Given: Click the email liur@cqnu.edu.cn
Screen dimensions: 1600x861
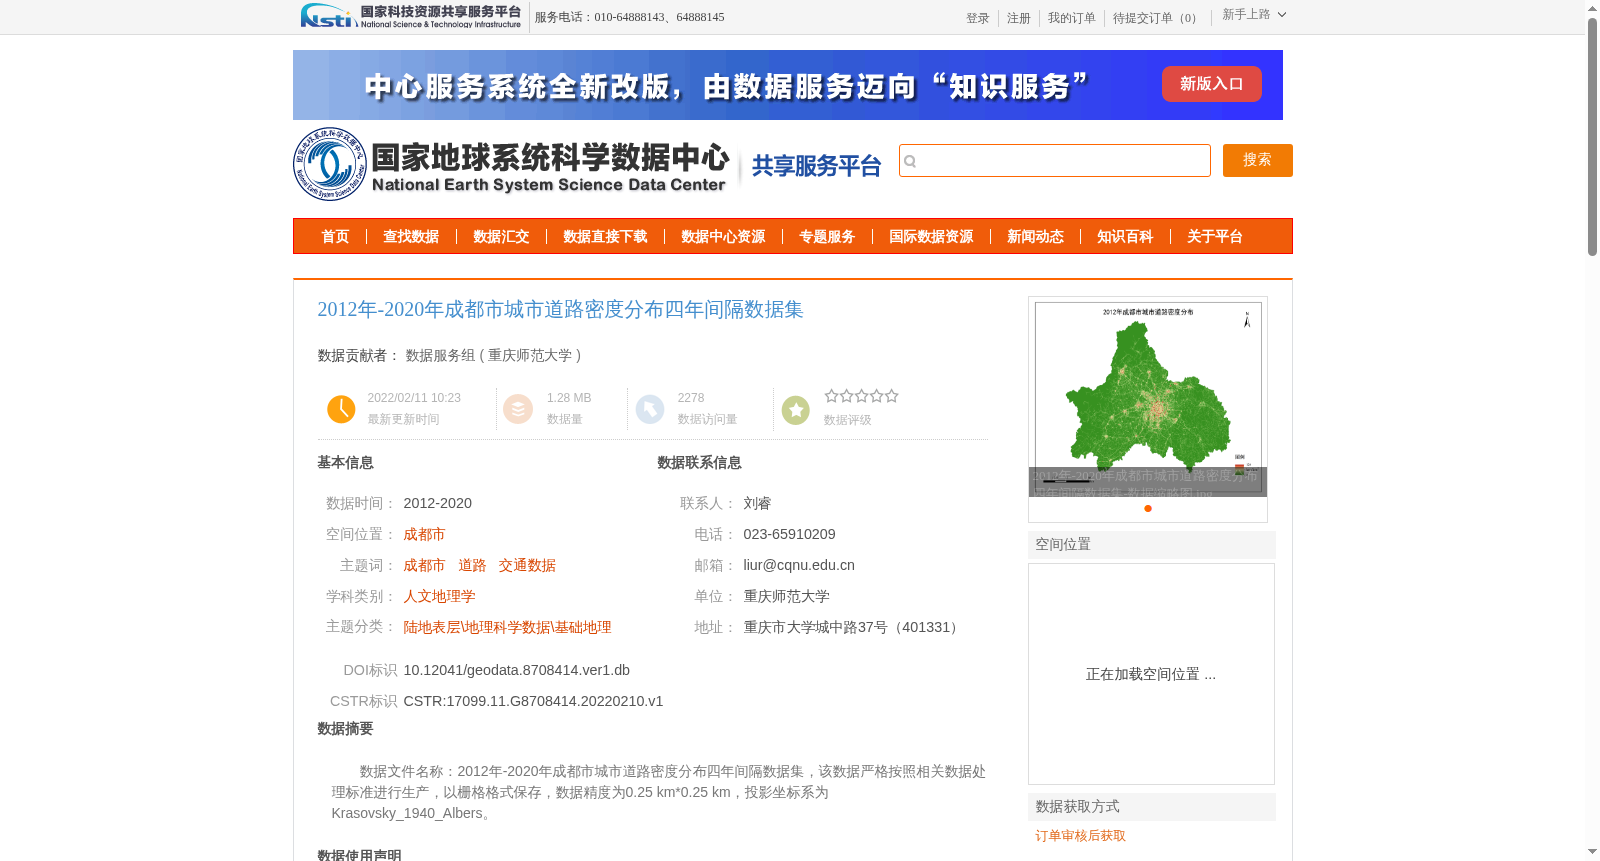Looking at the screenshot, I should click(799, 566).
